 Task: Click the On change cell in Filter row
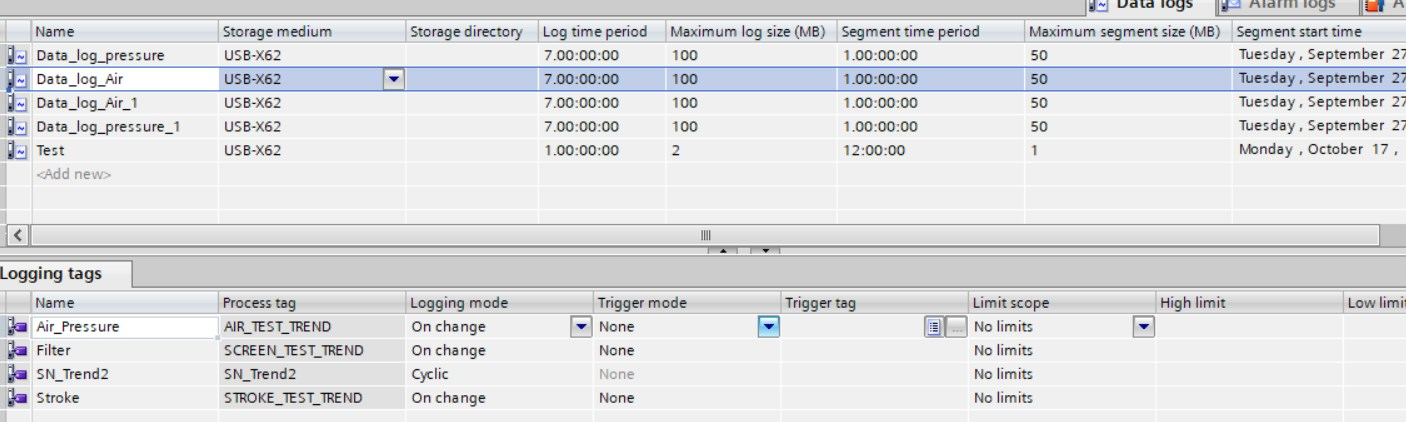(499, 351)
